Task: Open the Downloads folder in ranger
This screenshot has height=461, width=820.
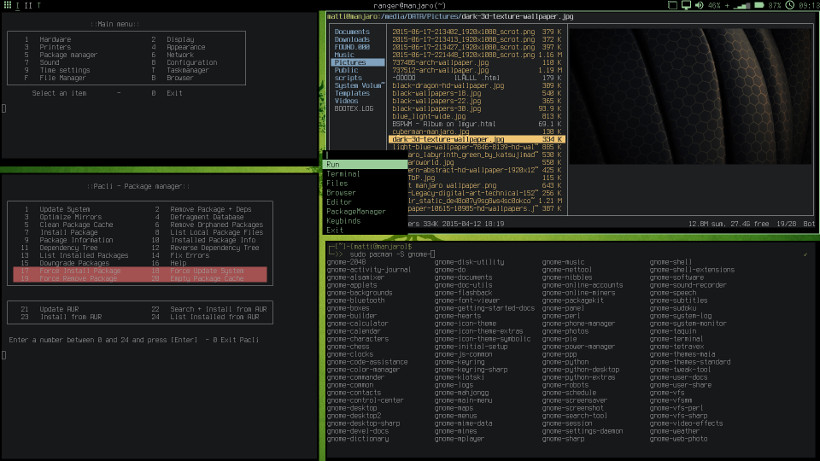Action: tap(353, 39)
